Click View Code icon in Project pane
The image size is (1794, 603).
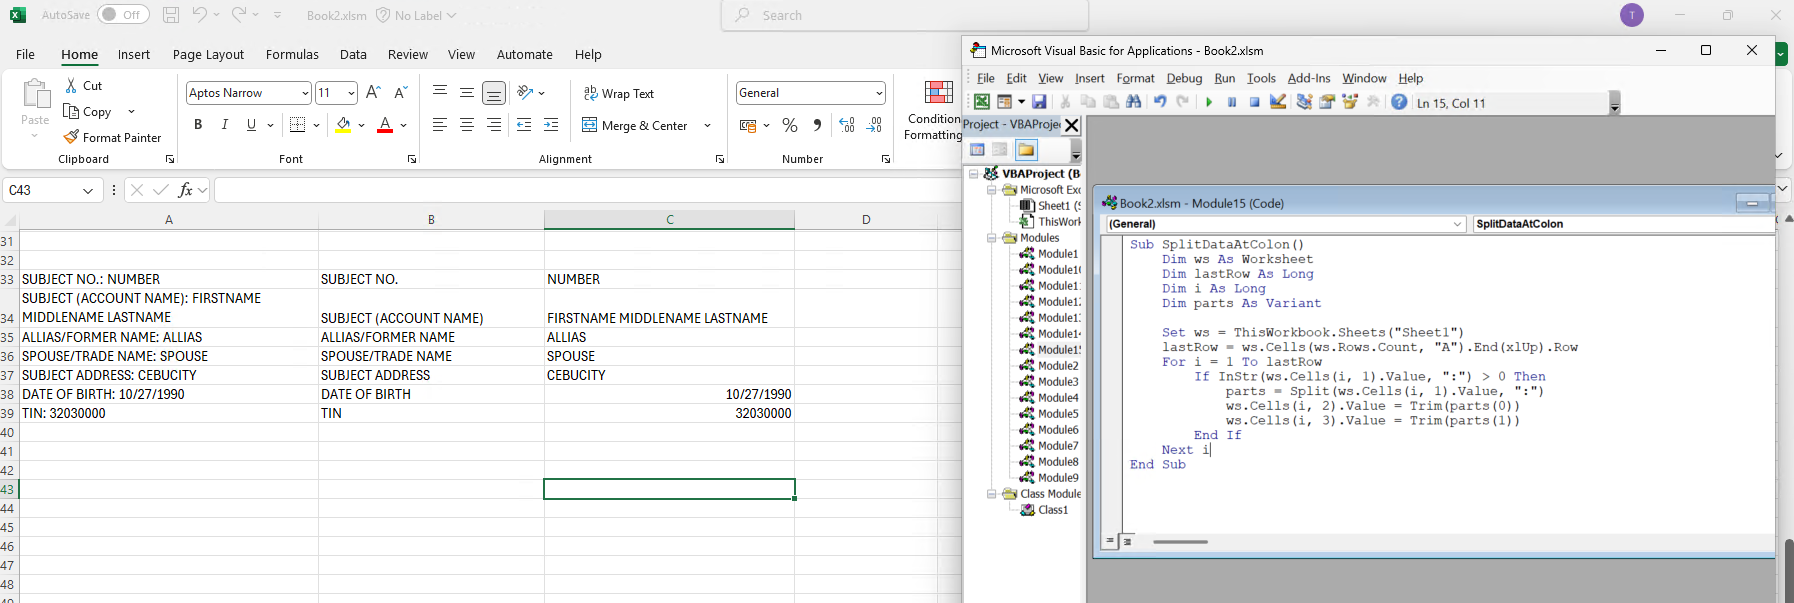[978, 150]
